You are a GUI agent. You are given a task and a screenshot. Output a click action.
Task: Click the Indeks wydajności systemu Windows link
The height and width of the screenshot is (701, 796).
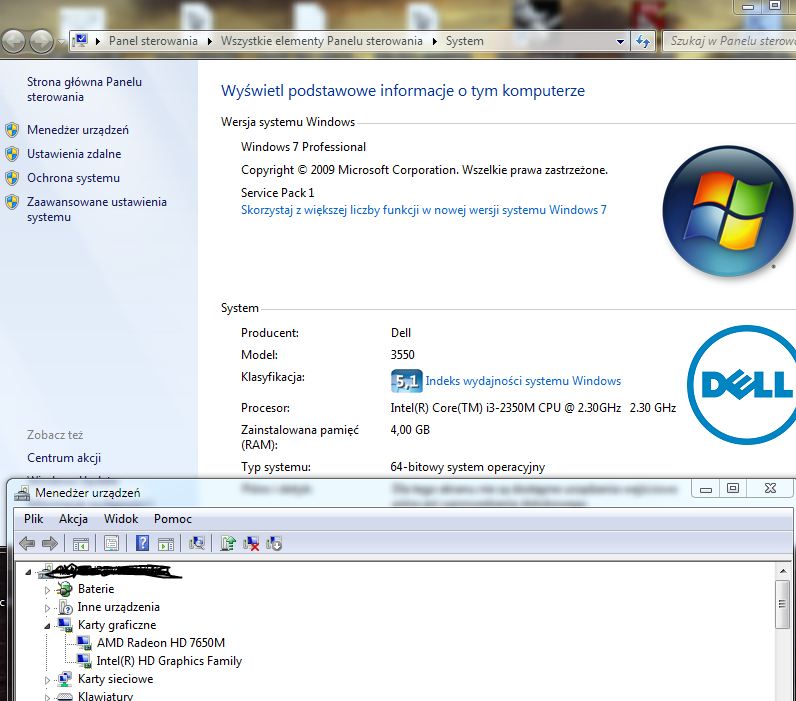point(523,381)
